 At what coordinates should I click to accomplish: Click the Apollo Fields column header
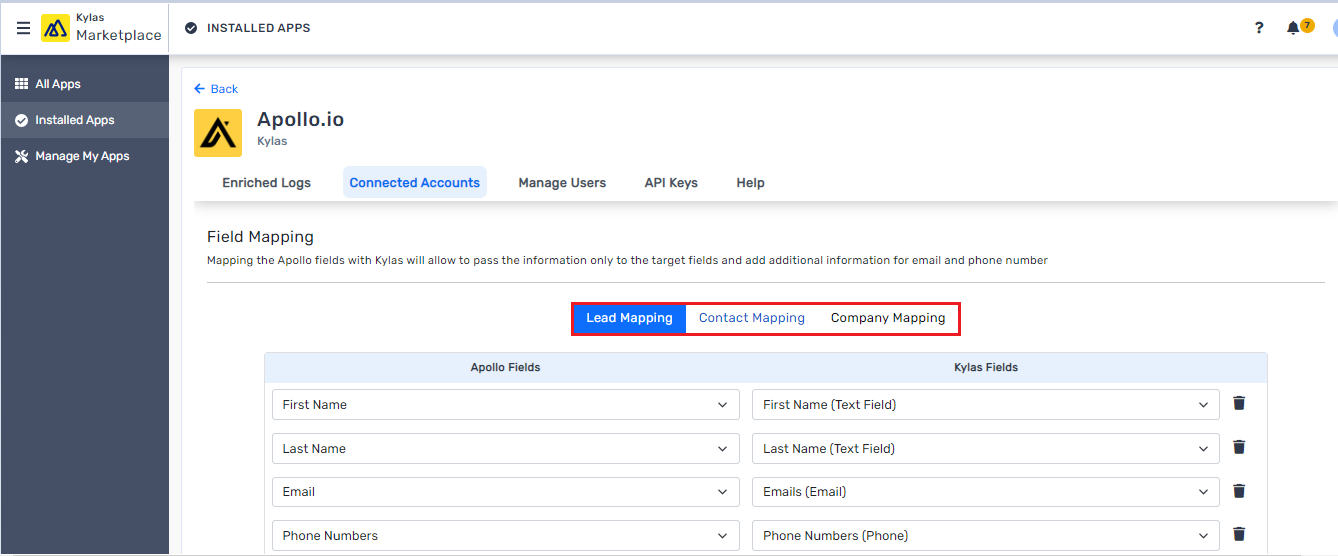[505, 367]
